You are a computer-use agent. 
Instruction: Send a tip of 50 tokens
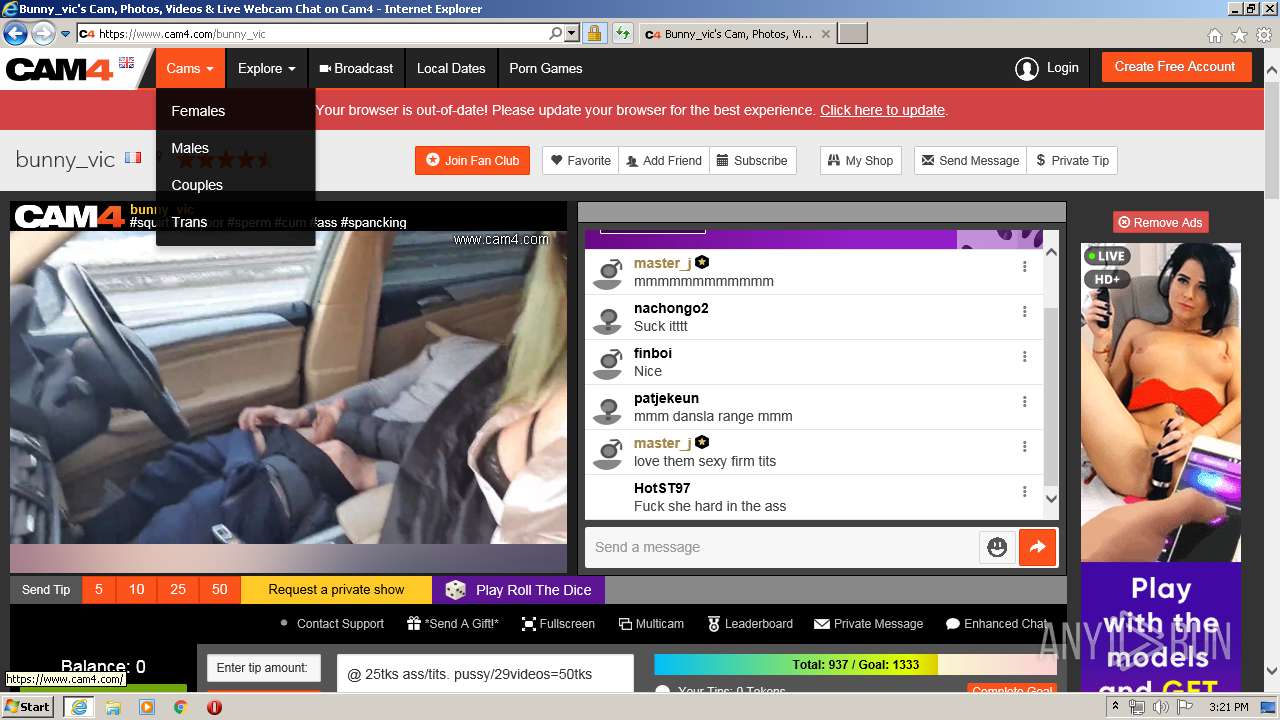pyautogui.click(x=220, y=590)
